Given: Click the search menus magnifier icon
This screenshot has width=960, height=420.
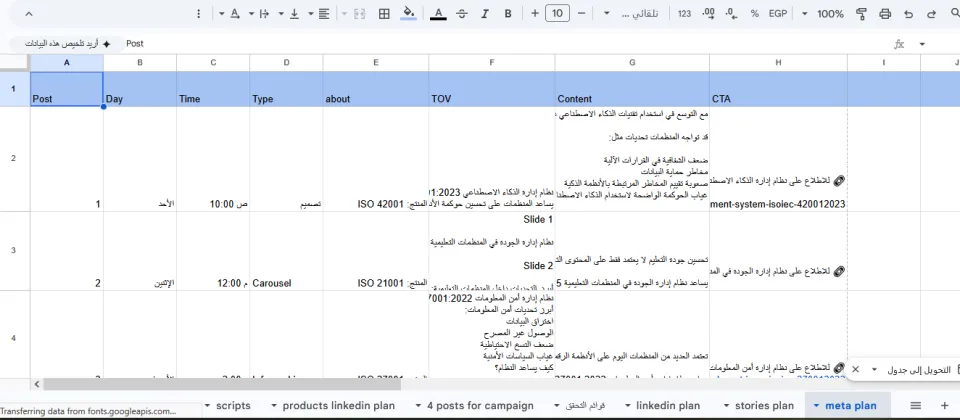Looking at the screenshot, I should [x=954, y=13].
